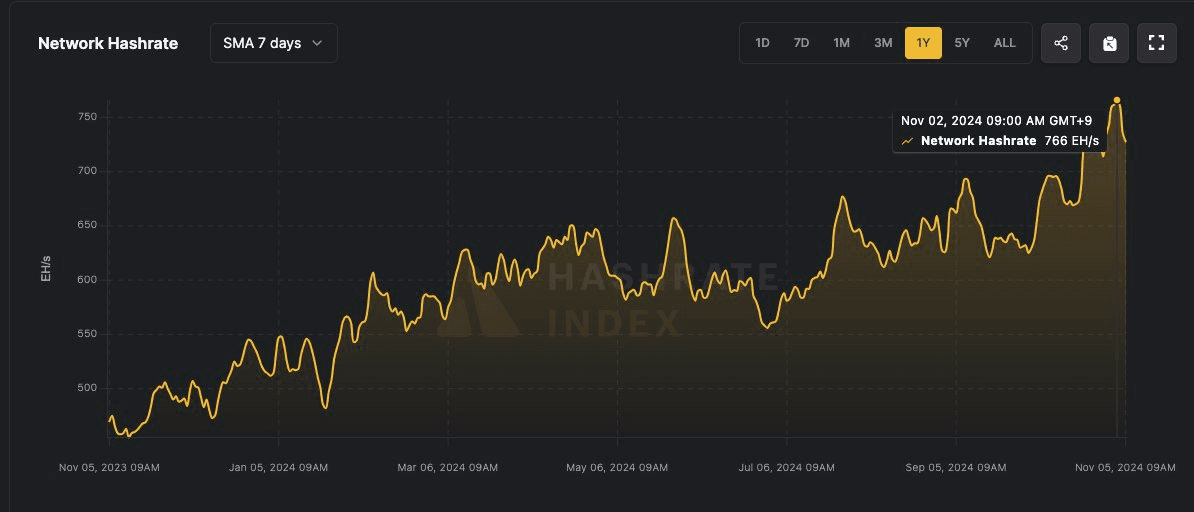1194x512 pixels.
Task: Click the Jan 05, 2024 09AM axis label
Action: tap(279, 467)
